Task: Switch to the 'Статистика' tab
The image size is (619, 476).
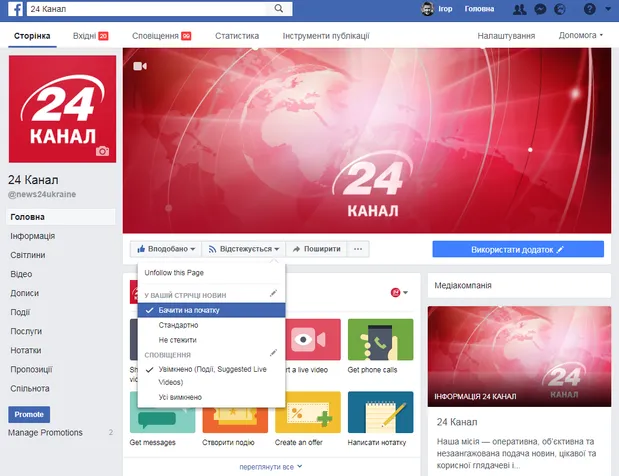Action: point(236,36)
